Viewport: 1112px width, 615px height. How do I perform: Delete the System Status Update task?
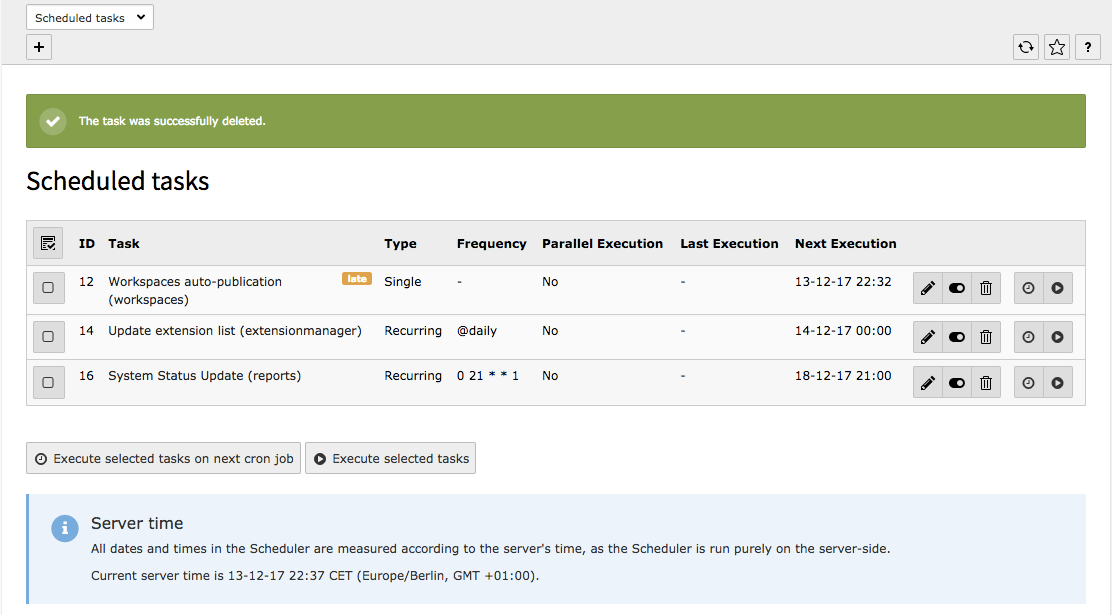coord(986,383)
